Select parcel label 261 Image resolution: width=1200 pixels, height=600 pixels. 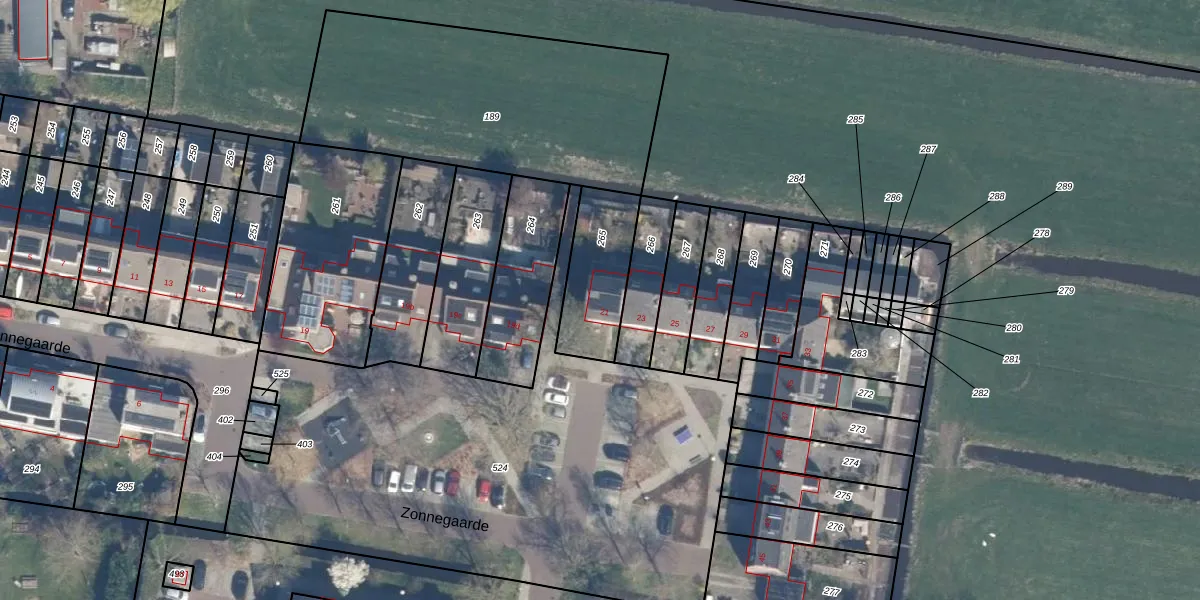(x=336, y=206)
